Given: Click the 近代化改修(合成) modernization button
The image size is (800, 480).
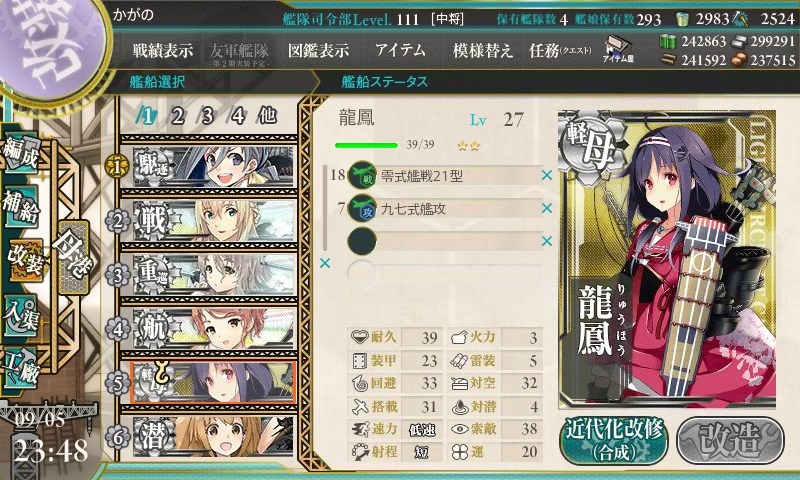Looking at the screenshot, I should [614, 440].
